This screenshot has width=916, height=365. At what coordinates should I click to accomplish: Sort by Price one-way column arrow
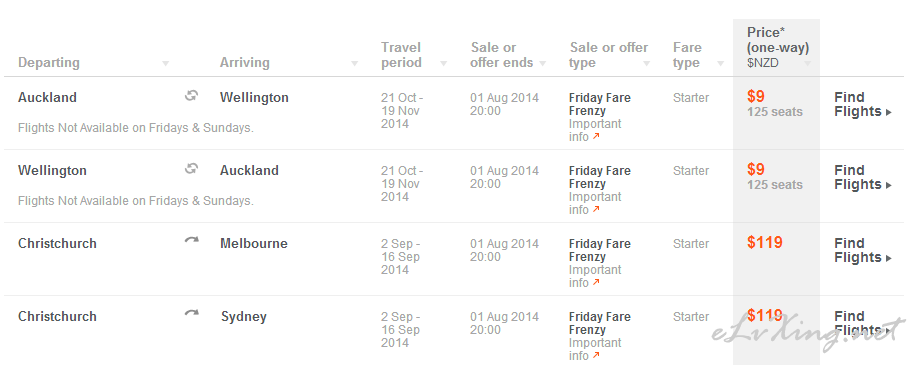pos(807,64)
